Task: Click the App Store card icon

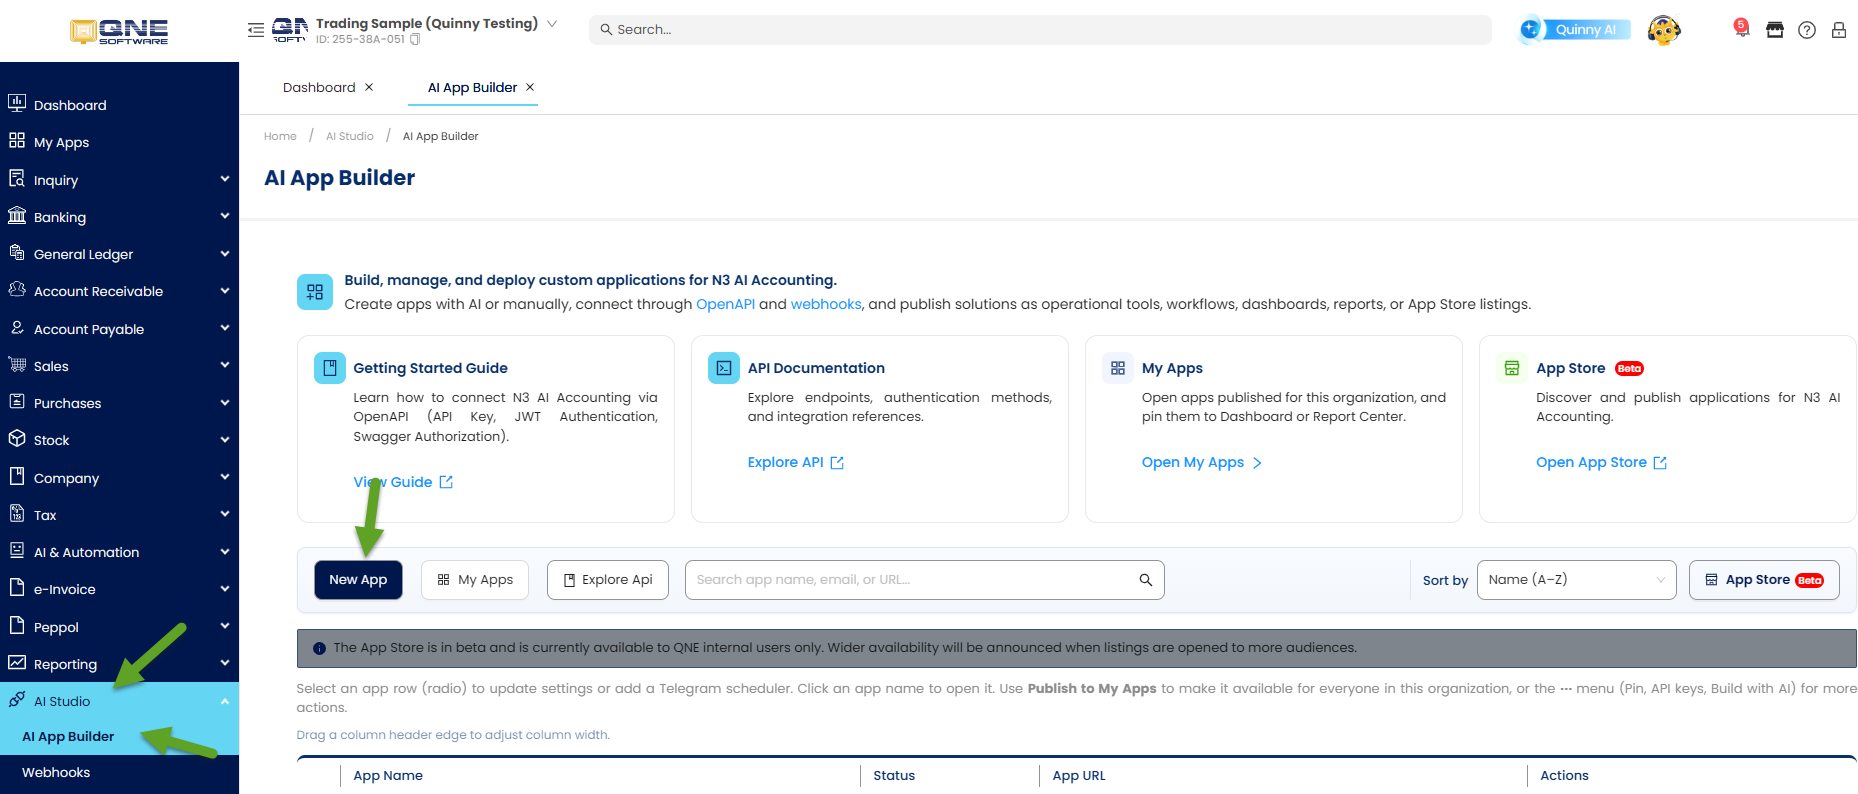Action: [1512, 368]
